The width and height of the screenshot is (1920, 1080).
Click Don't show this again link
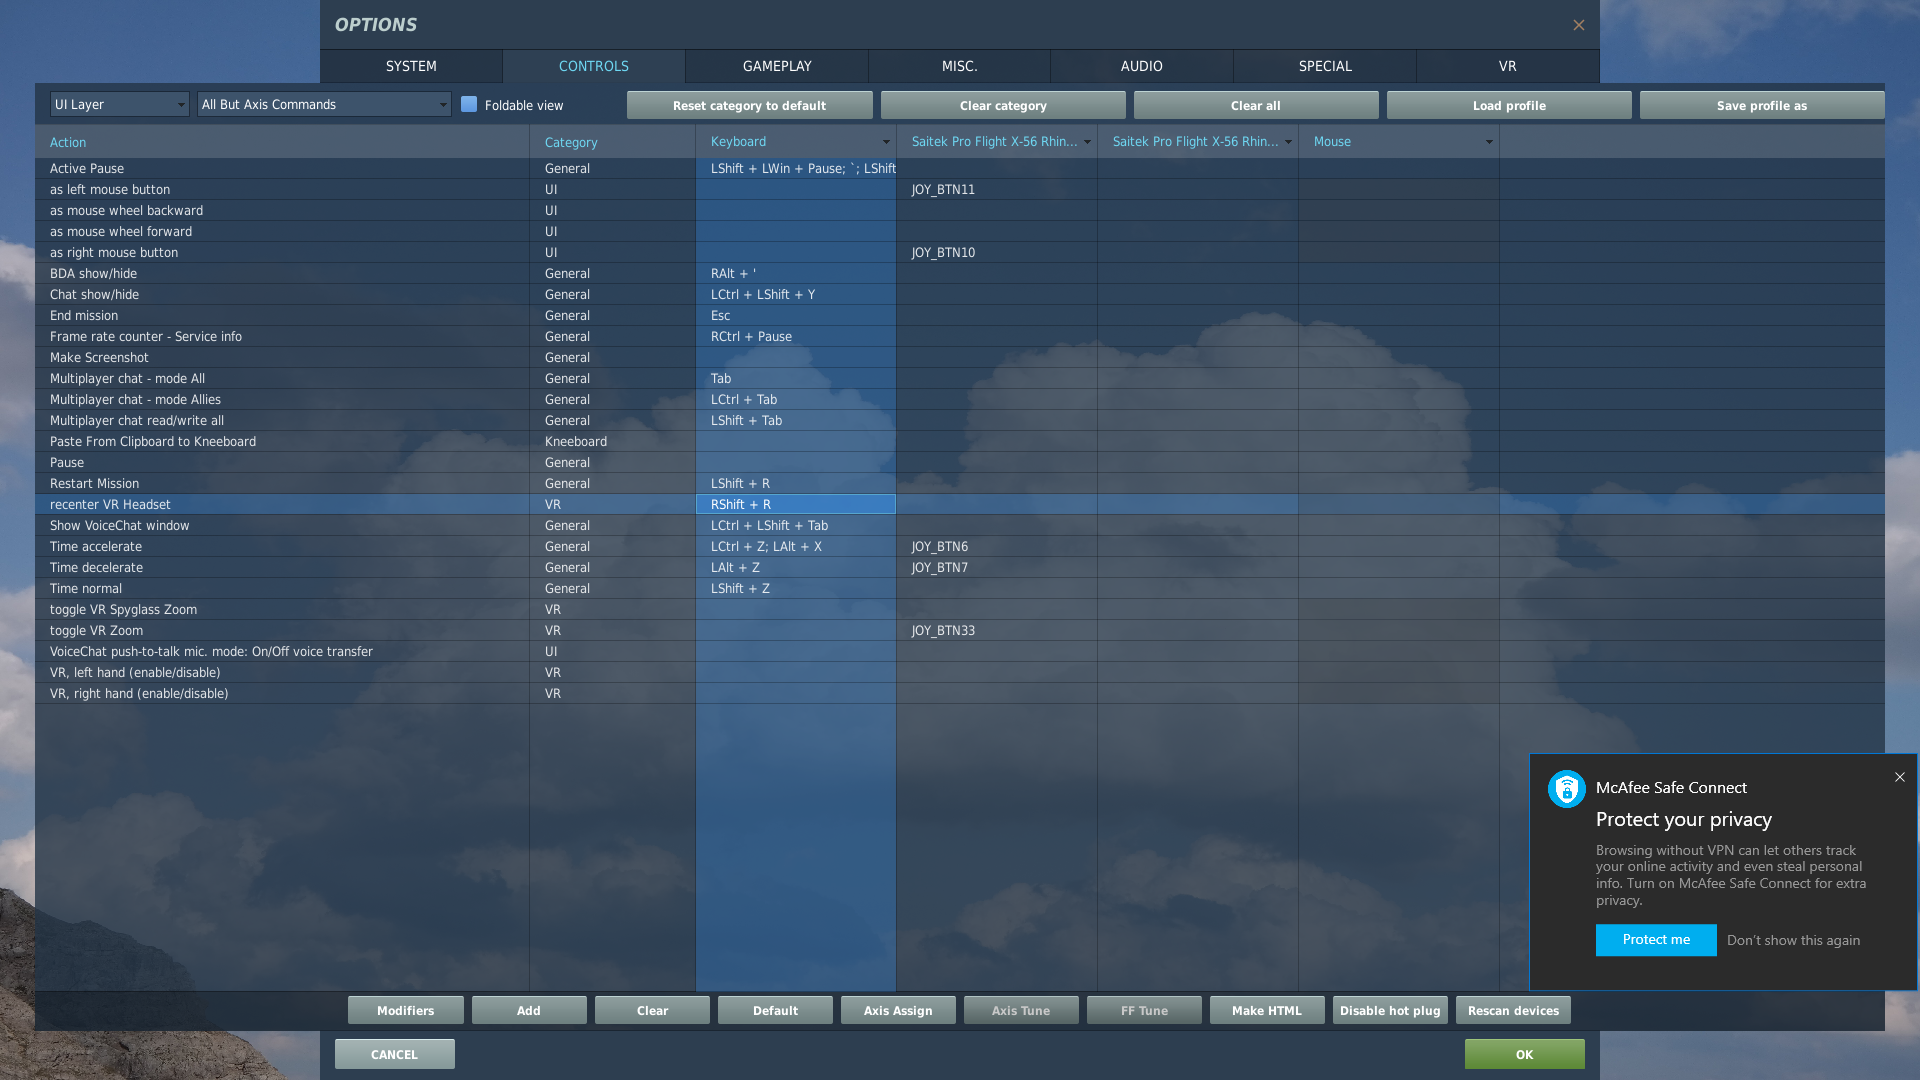pos(1793,940)
